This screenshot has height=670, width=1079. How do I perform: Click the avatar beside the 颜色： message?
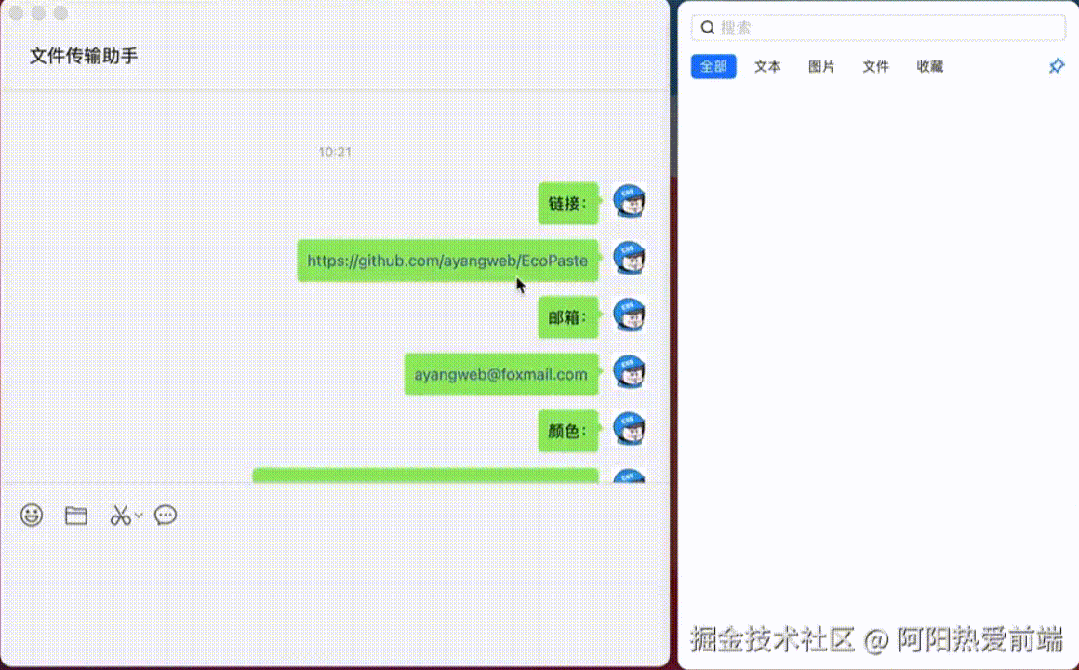[629, 429]
